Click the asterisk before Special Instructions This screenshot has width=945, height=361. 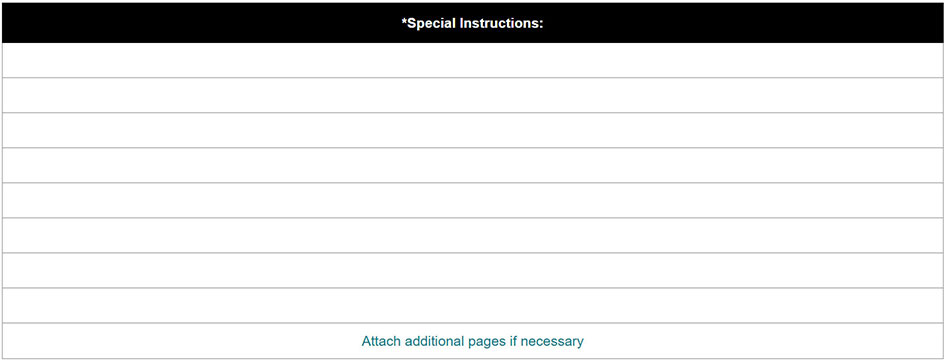point(404,22)
